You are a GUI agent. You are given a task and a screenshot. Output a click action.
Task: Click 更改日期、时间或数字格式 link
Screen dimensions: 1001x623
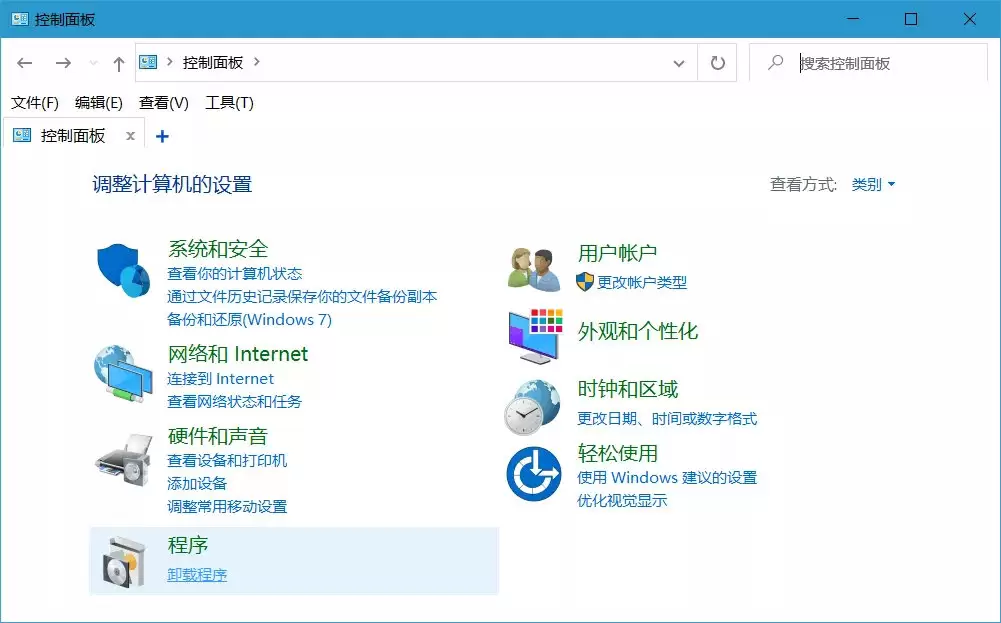point(667,419)
